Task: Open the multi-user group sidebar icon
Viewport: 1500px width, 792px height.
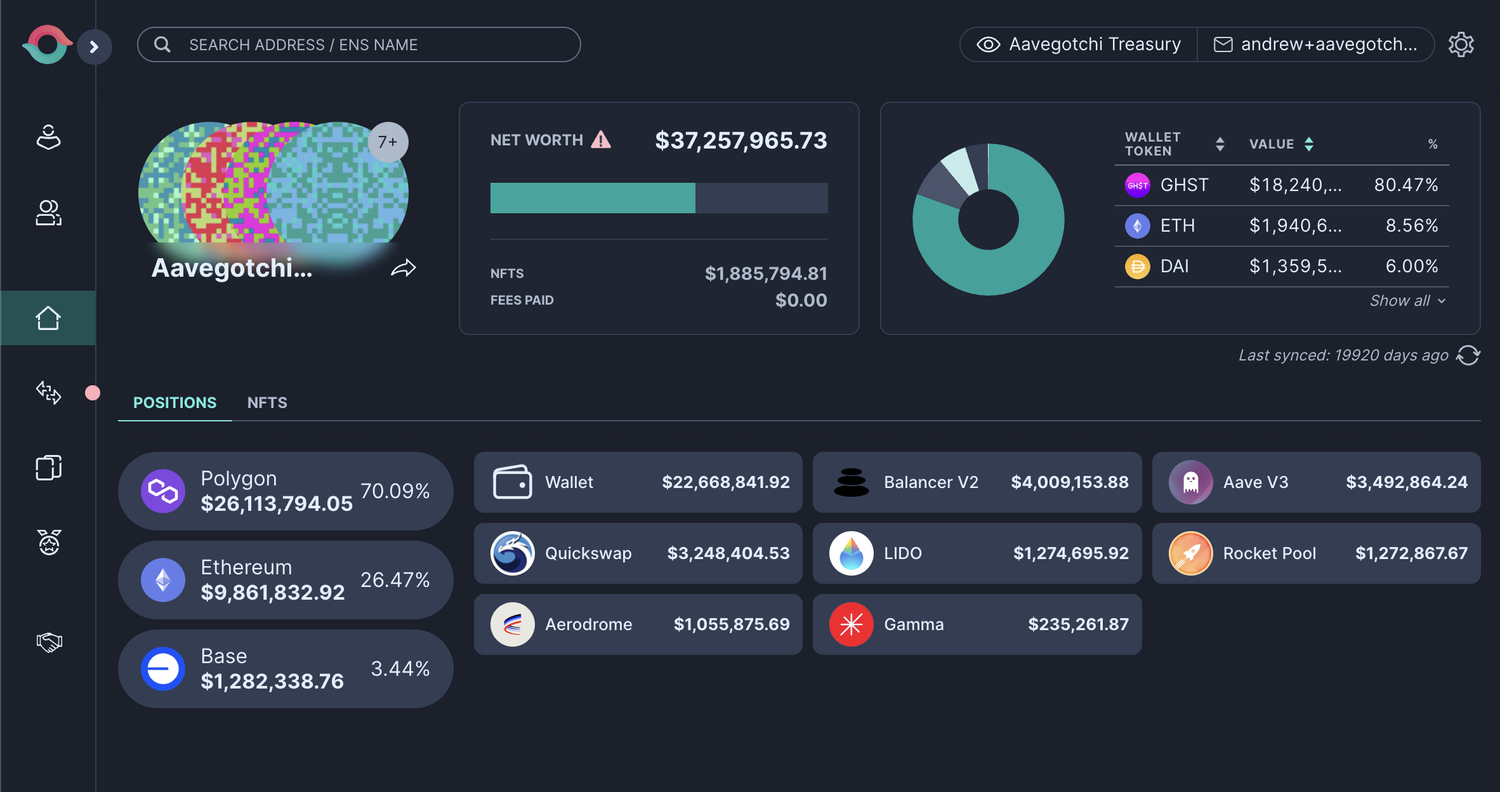Action: pyautogui.click(x=48, y=212)
